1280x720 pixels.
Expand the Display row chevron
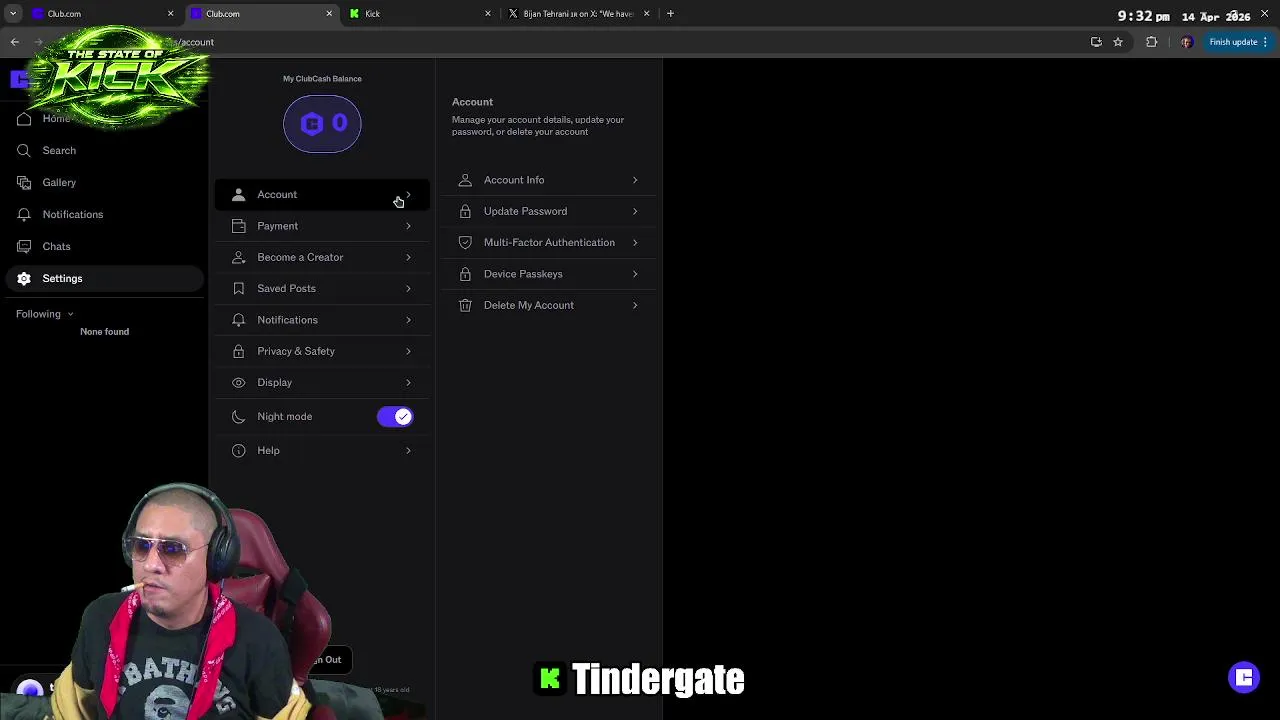click(408, 382)
